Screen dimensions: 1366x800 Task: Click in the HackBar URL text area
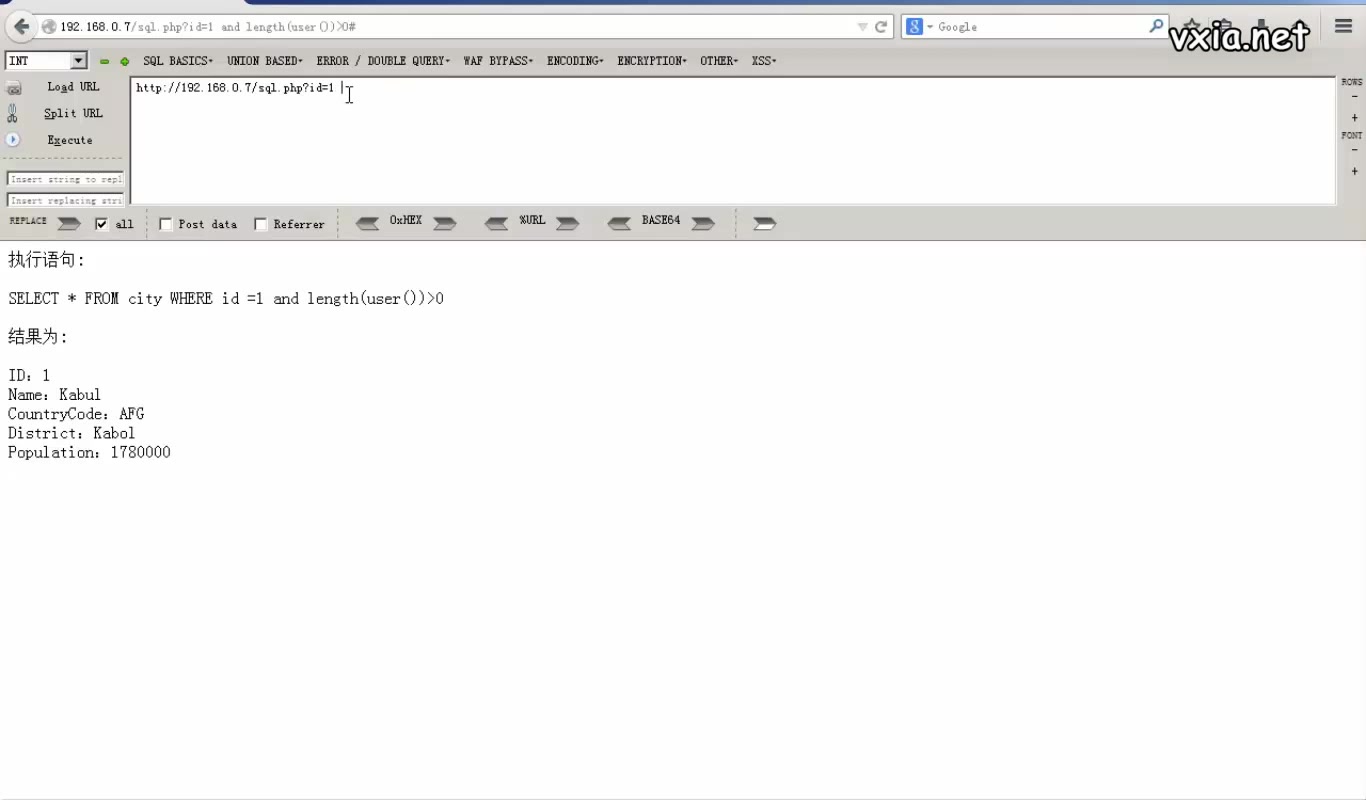click(733, 141)
